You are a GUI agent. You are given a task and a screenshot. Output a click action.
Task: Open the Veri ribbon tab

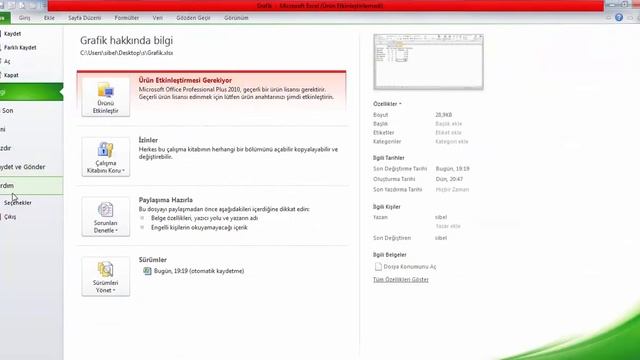158,18
